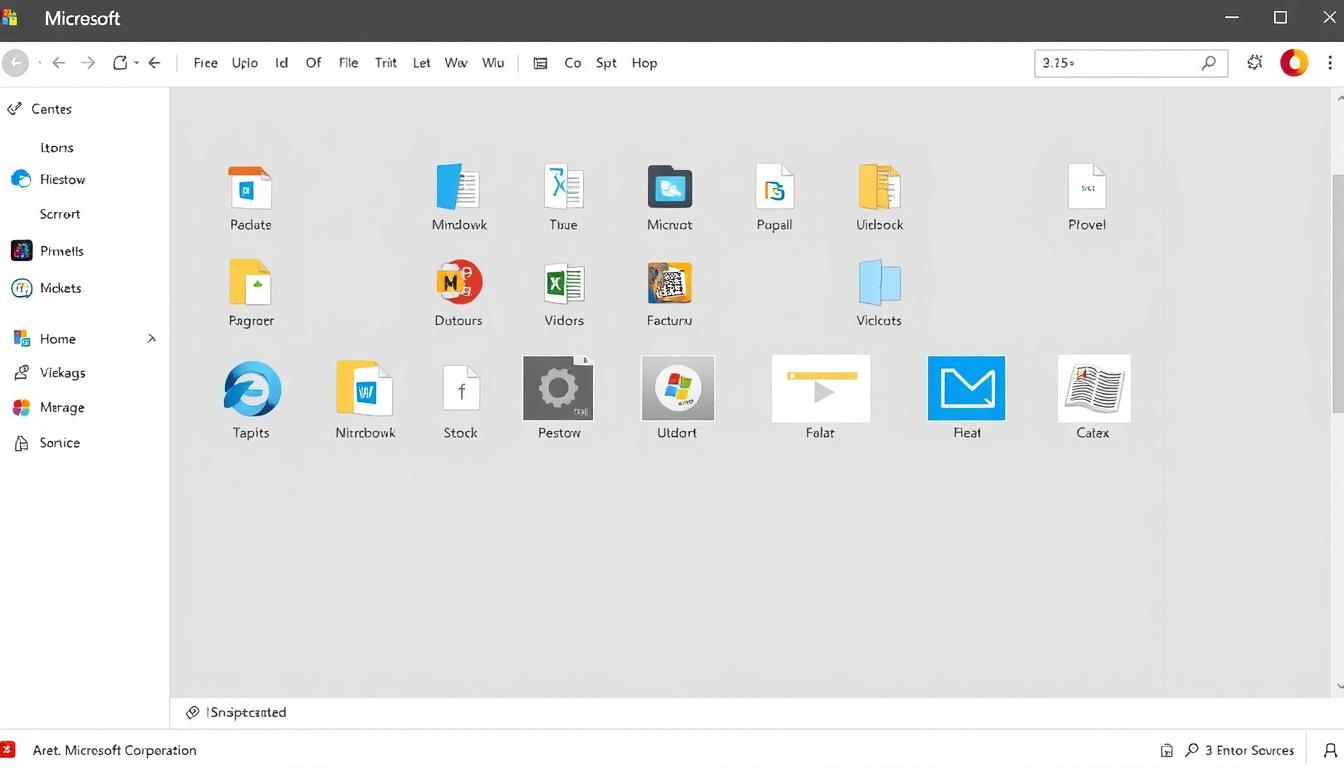Click the user icon in status bar
Screen dimensions: 1344x768
(x=1331, y=750)
